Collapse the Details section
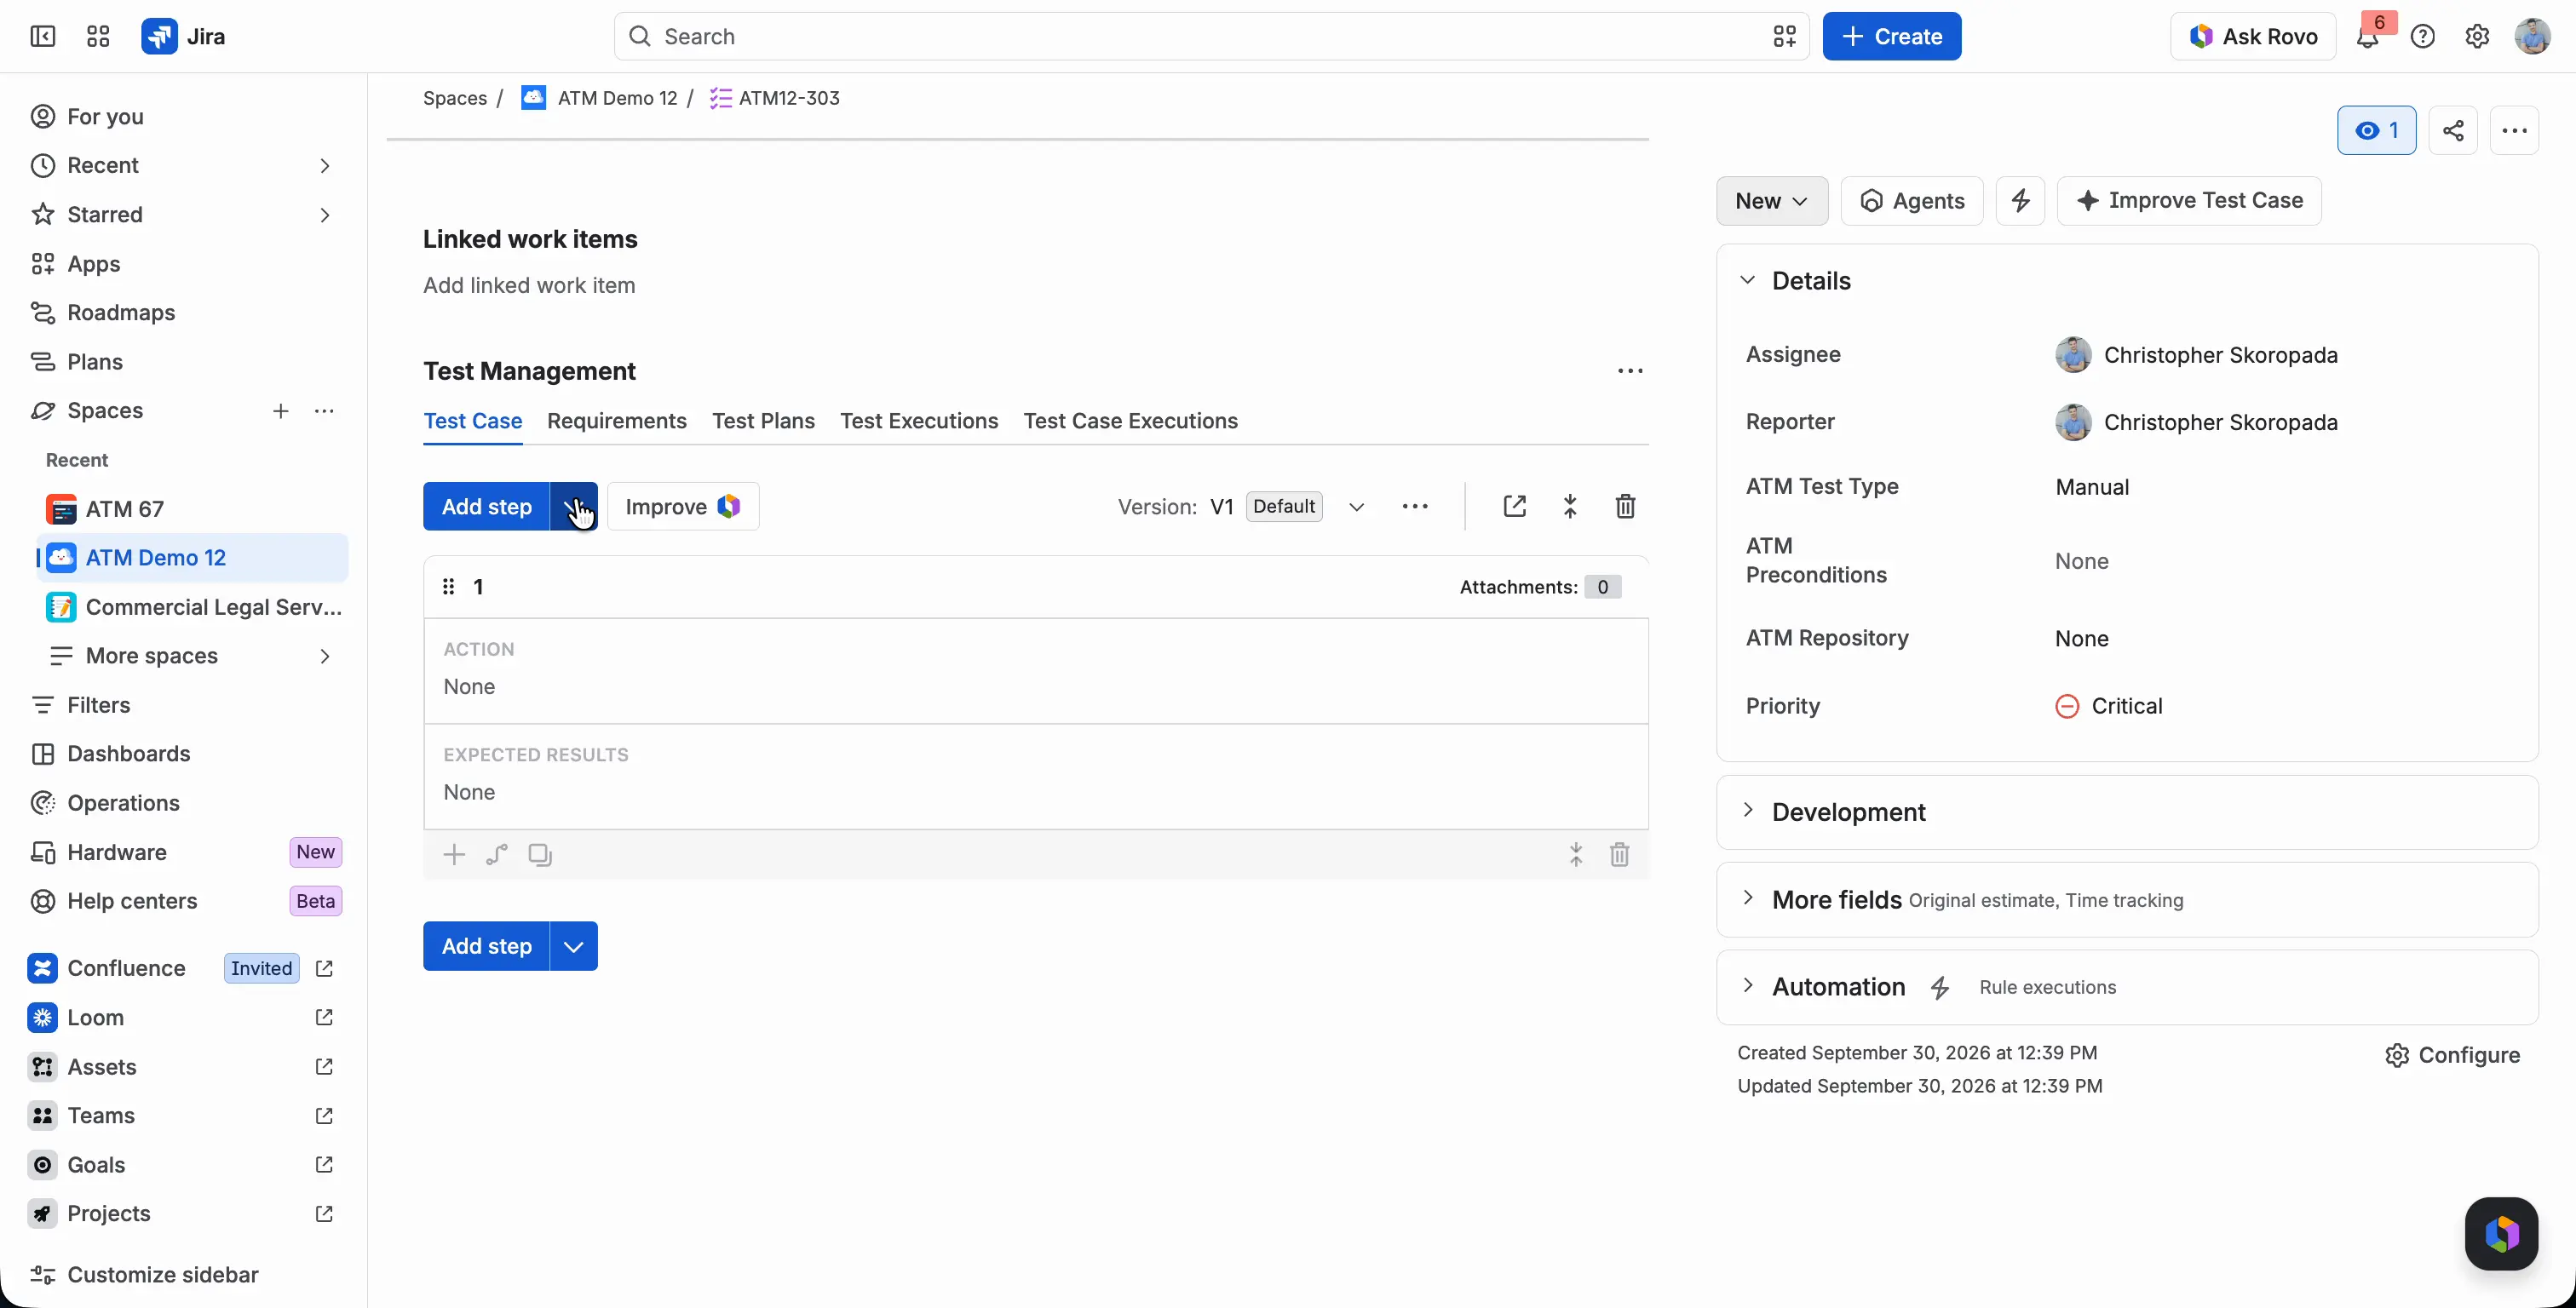The width and height of the screenshot is (2576, 1308). click(1747, 280)
